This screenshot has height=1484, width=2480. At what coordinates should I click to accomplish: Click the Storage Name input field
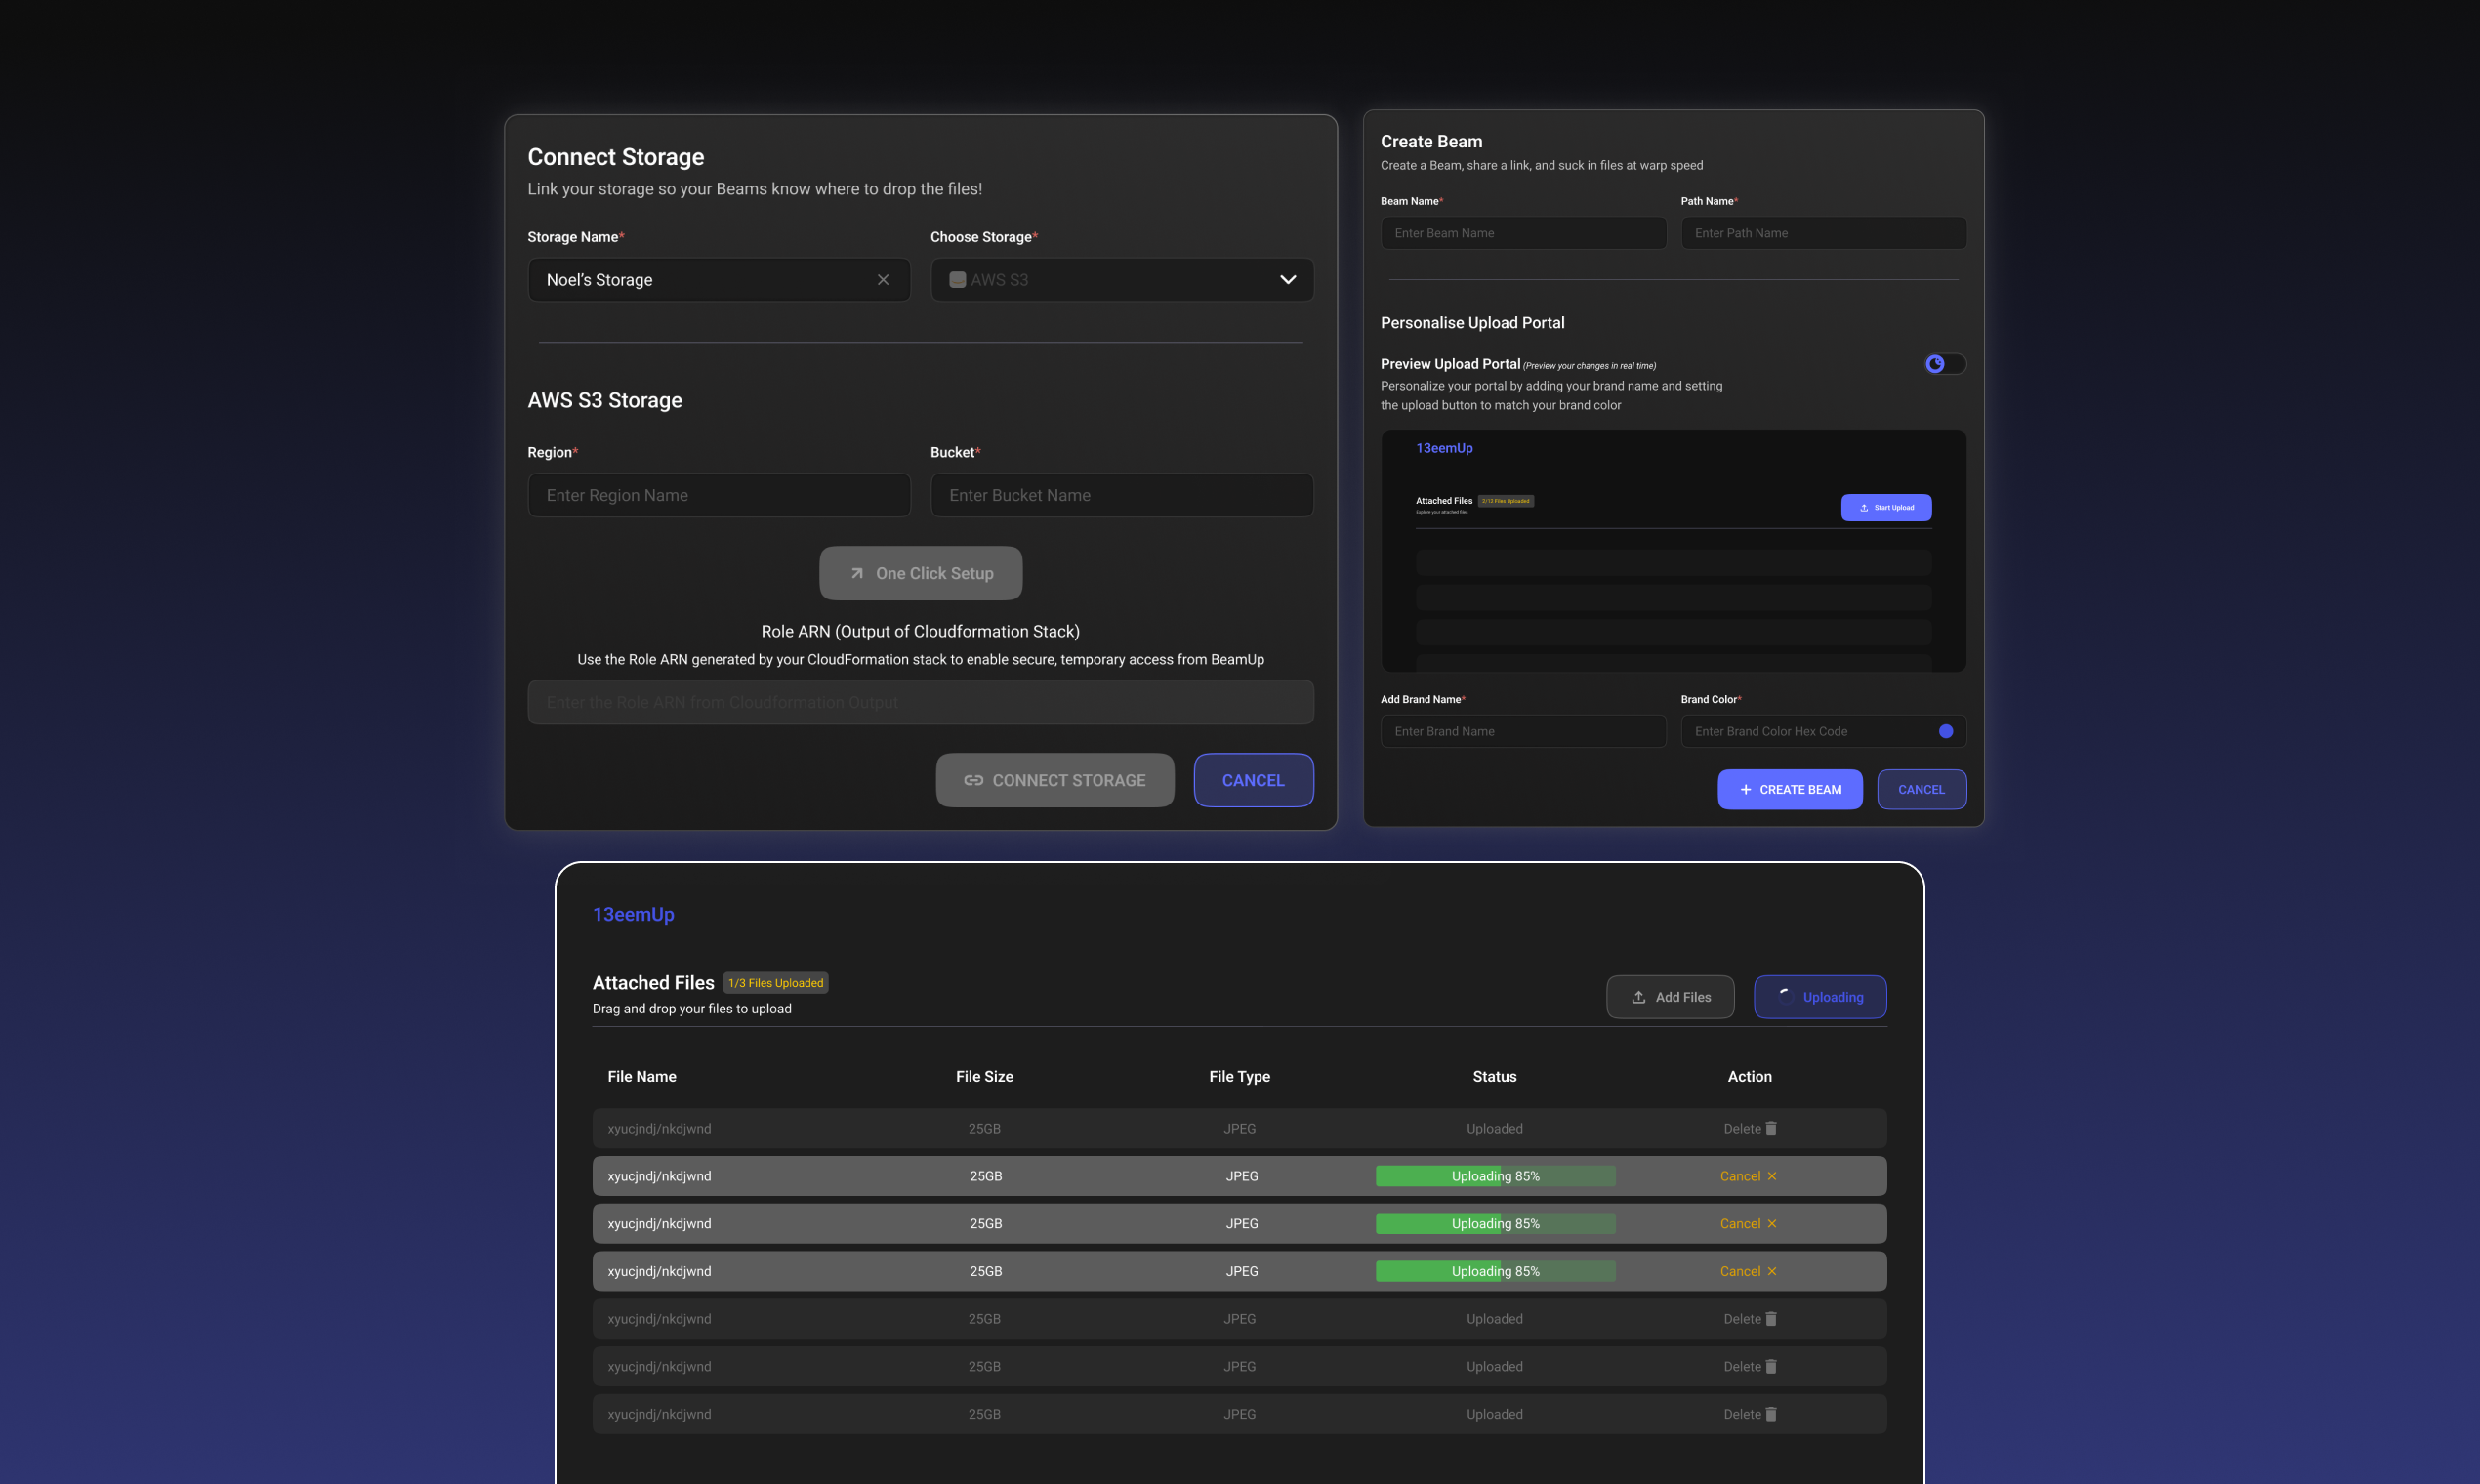719,280
